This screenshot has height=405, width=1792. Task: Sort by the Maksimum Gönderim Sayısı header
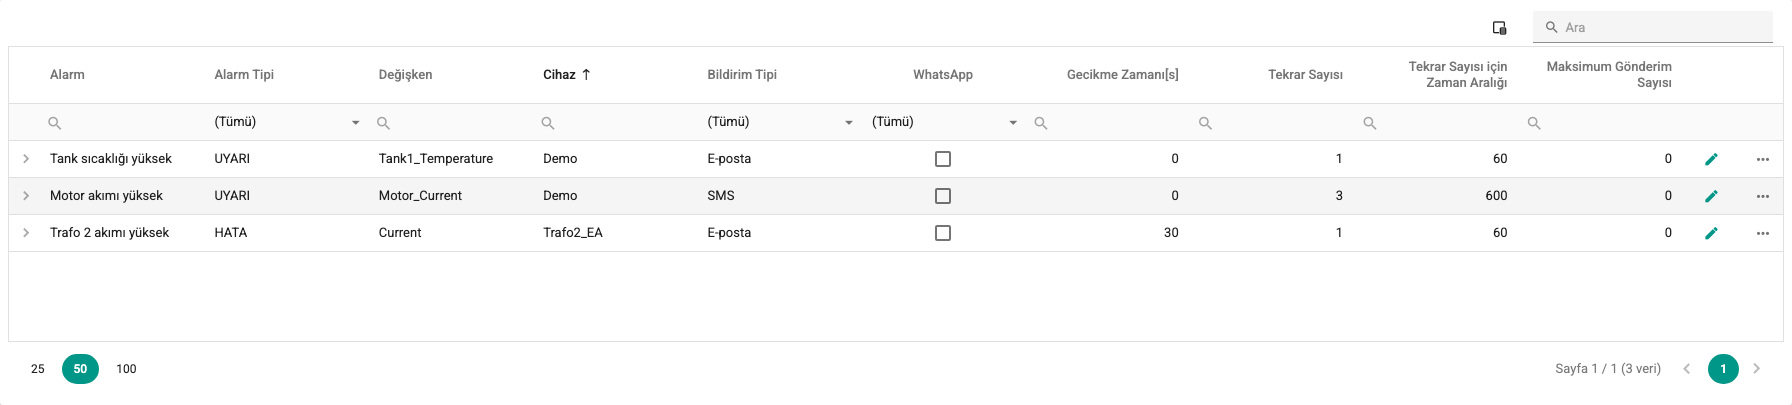point(1609,75)
